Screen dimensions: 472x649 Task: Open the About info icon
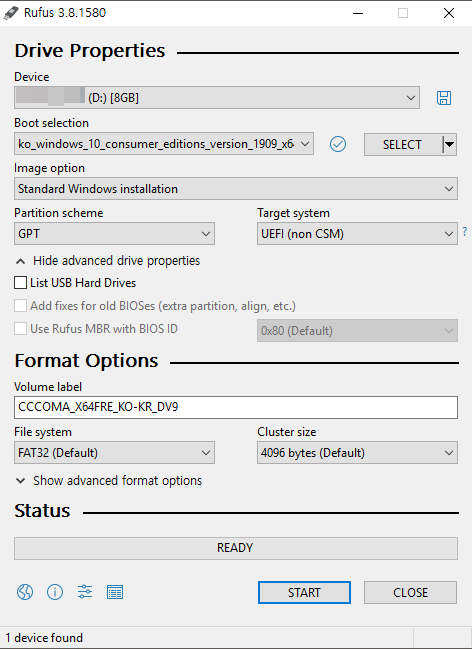point(55,592)
